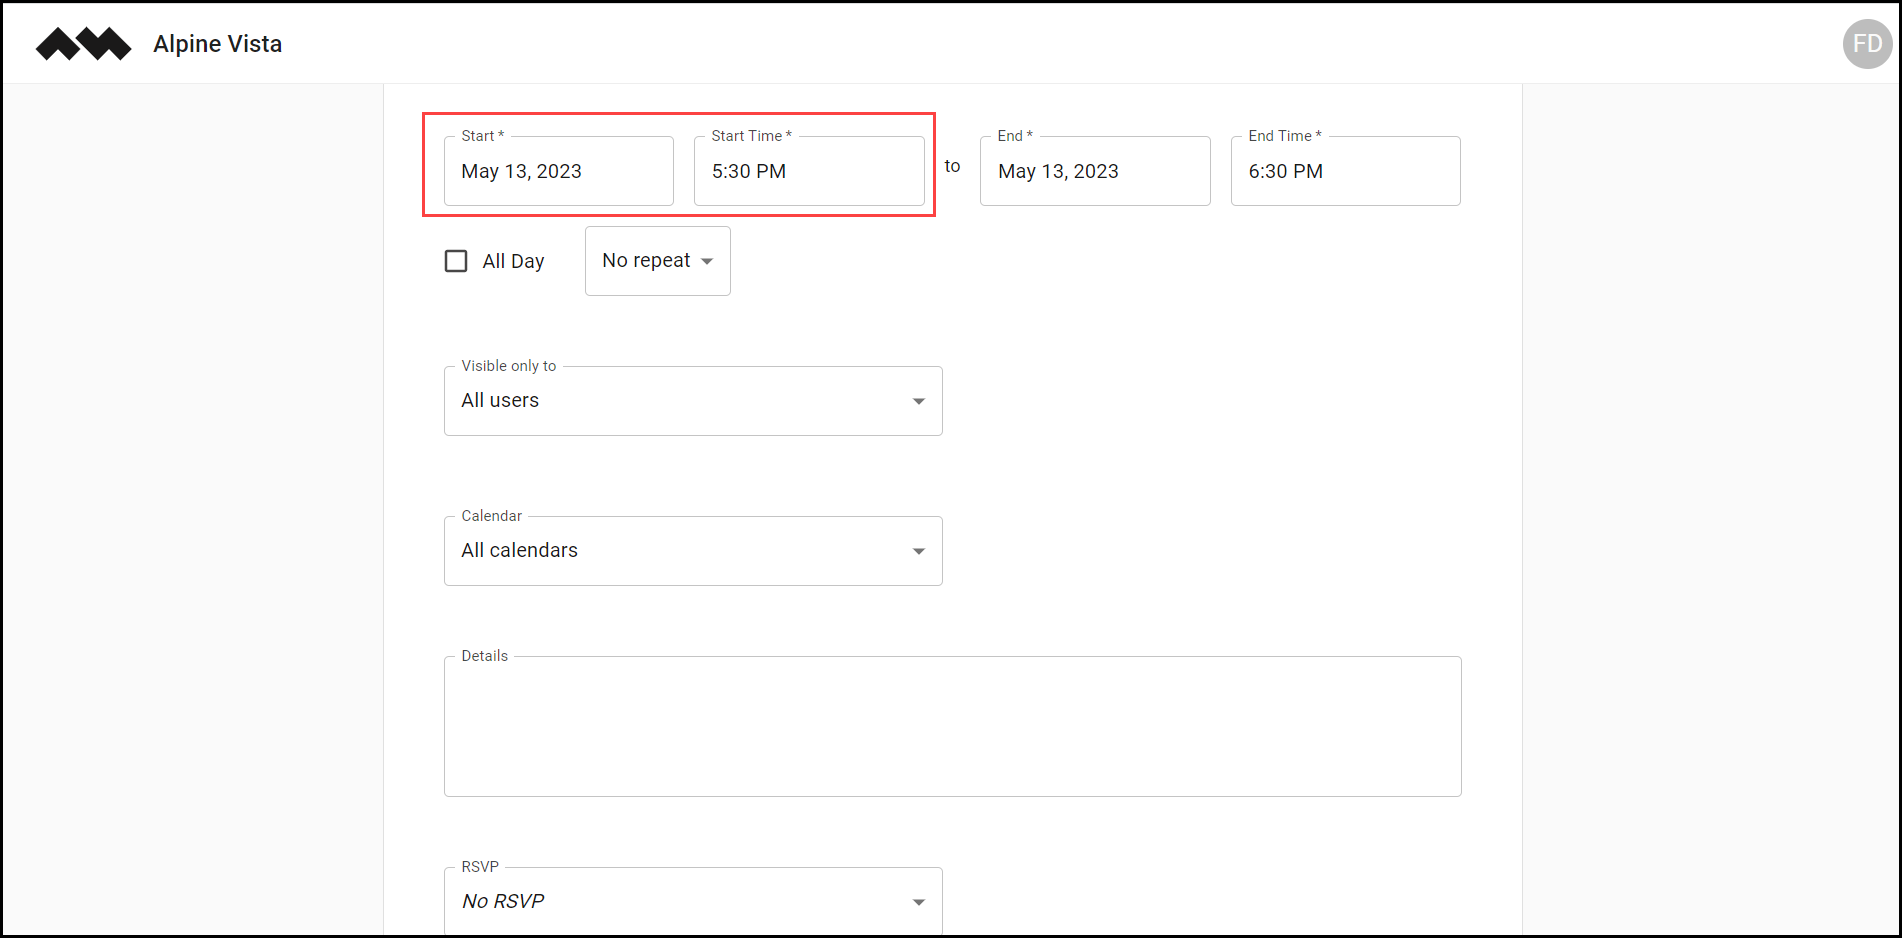
Task: Open the RSVP dropdown
Action: pyautogui.click(x=692, y=901)
